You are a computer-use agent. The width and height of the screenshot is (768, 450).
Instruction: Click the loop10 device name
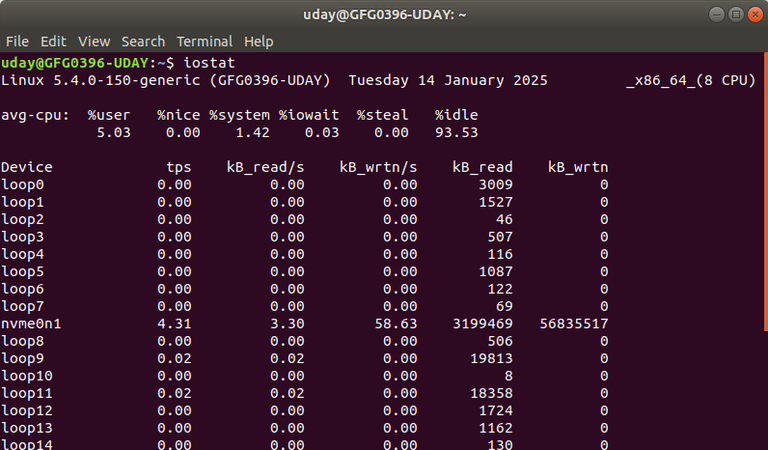click(26, 376)
